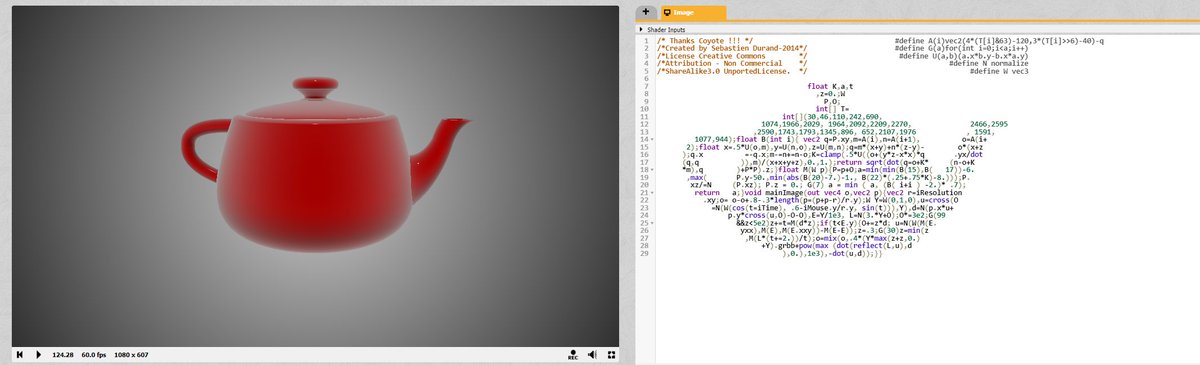Click the 'Attribution - Non Commercial' comment
The height and width of the screenshot is (365, 1200).
[x=733, y=63]
